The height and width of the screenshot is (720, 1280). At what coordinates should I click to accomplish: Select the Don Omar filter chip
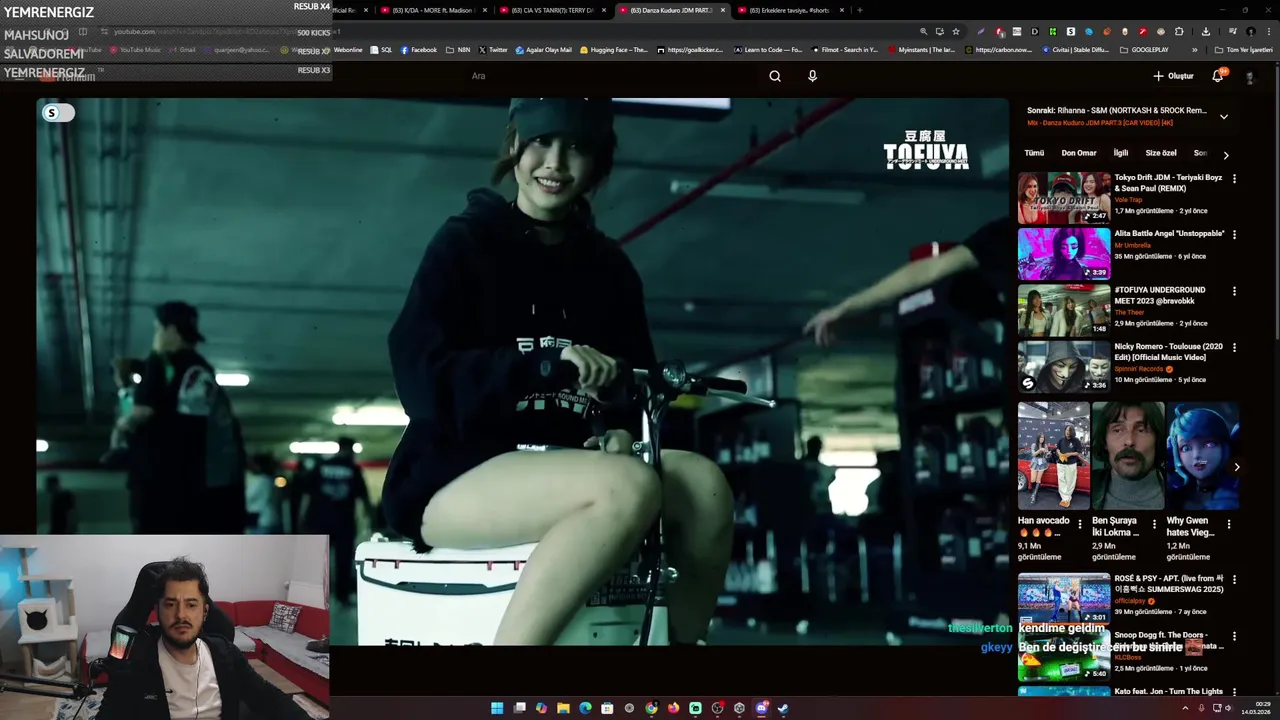(1079, 153)
